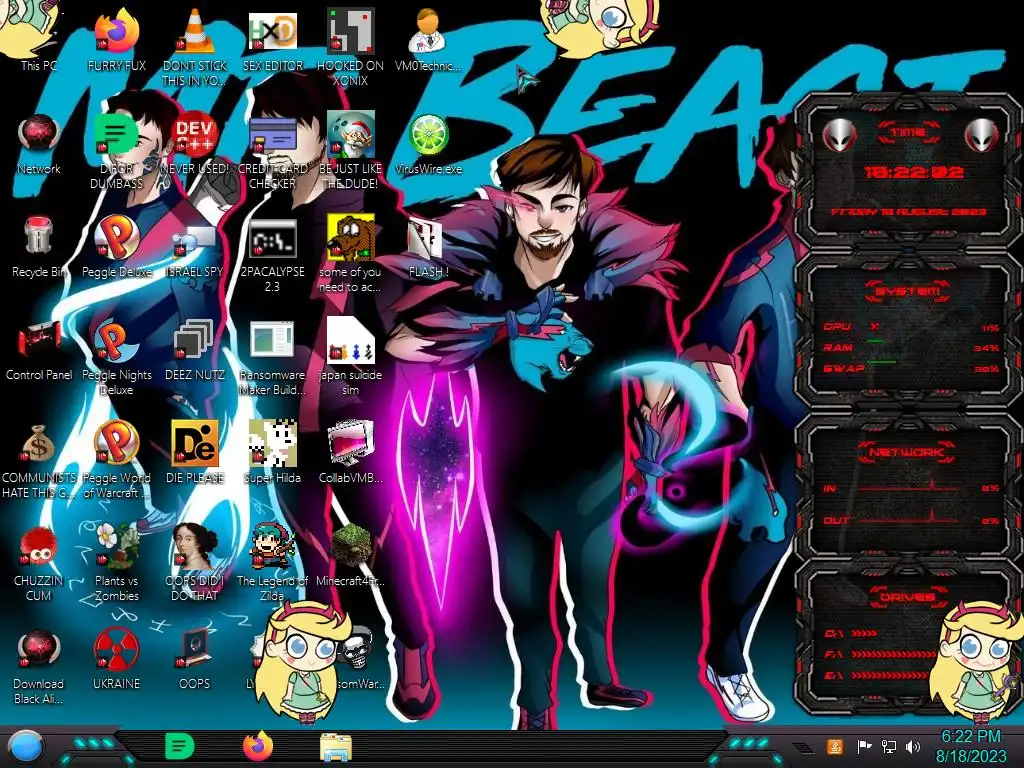Viewport: 1024px width, 768px height.
Task: Click the orange Java tray icon
Action: pos(834,746)
